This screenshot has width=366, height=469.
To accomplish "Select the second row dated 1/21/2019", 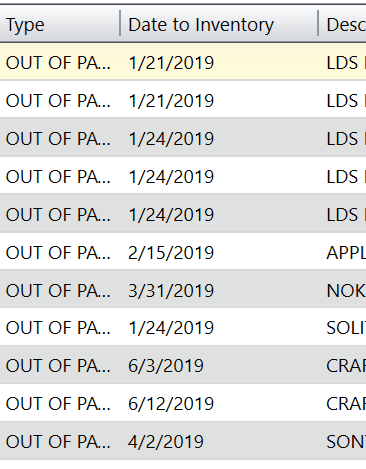I will click(183, 100).
